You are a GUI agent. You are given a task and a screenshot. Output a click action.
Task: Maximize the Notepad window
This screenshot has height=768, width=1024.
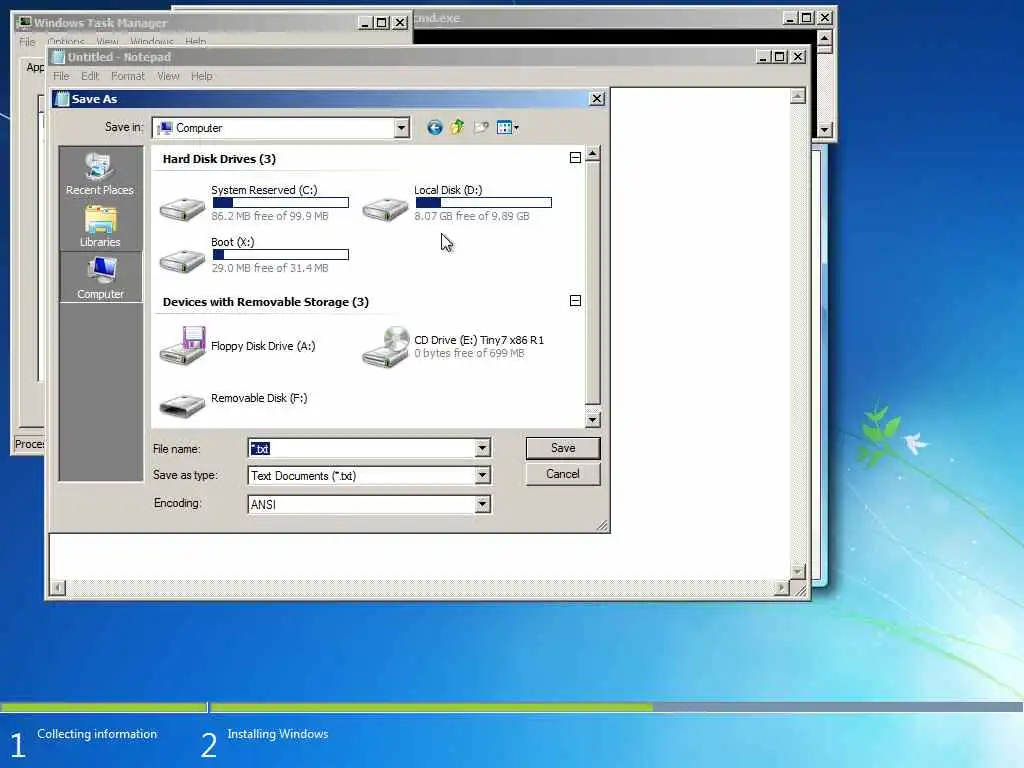pyautogui.click(x=780, y=57)
